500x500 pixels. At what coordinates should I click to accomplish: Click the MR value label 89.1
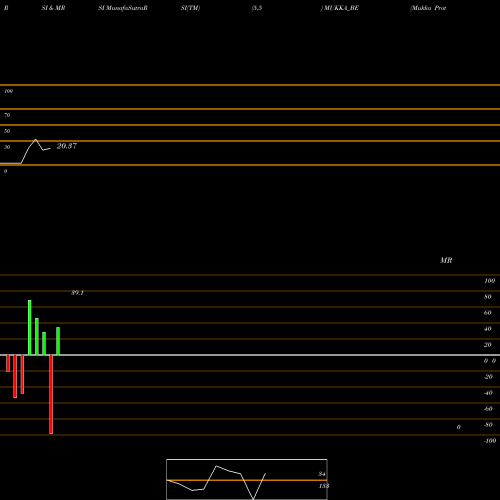[x=77, y=293]
